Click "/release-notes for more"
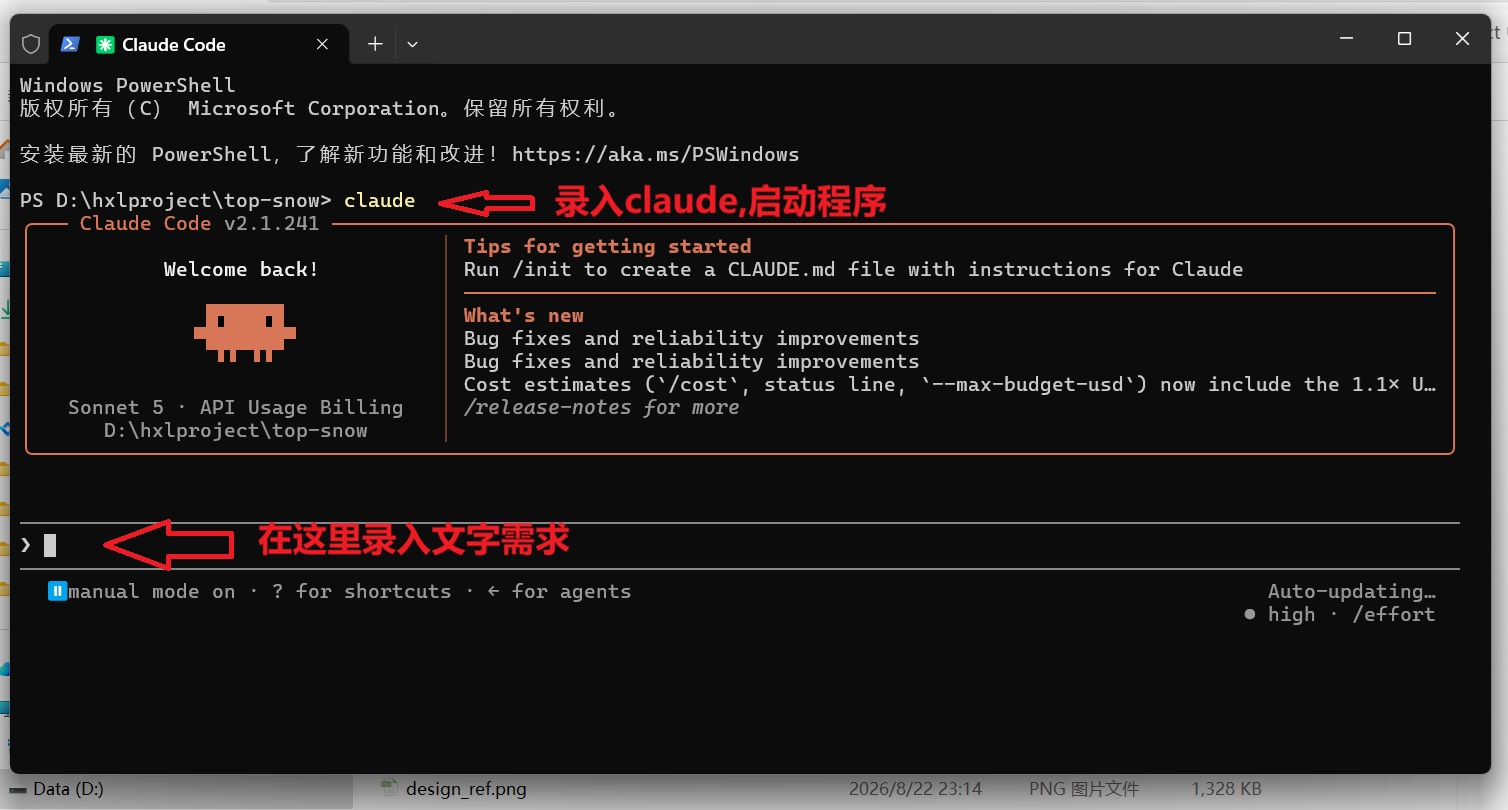1508x810 pixels. click(x=601, y=408)
